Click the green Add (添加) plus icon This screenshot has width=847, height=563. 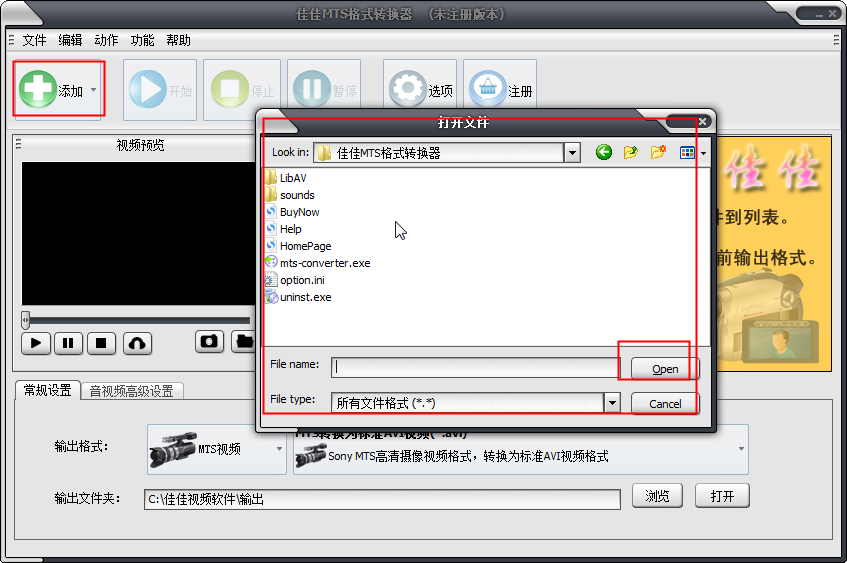point(37,89)
